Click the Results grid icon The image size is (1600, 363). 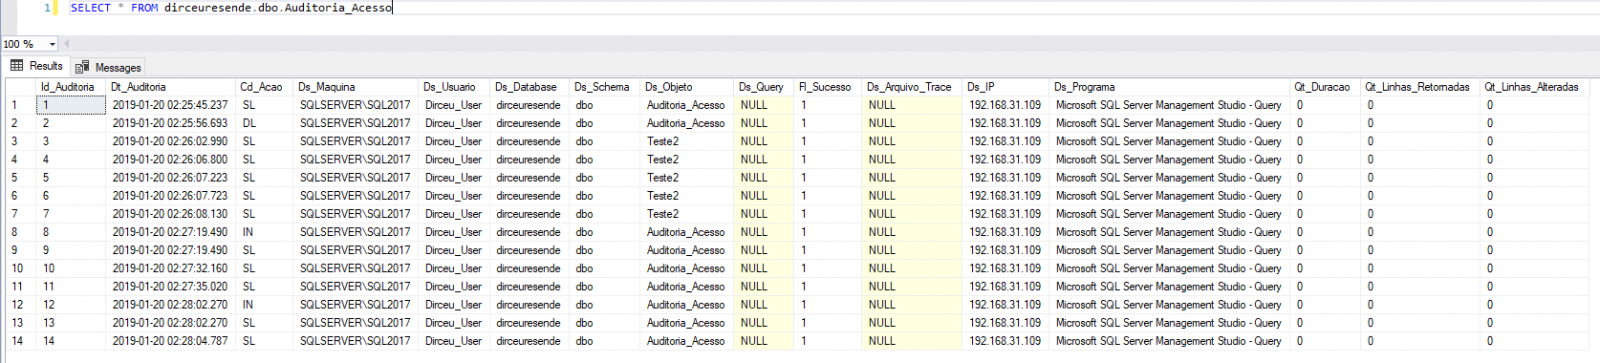(17, 66)
